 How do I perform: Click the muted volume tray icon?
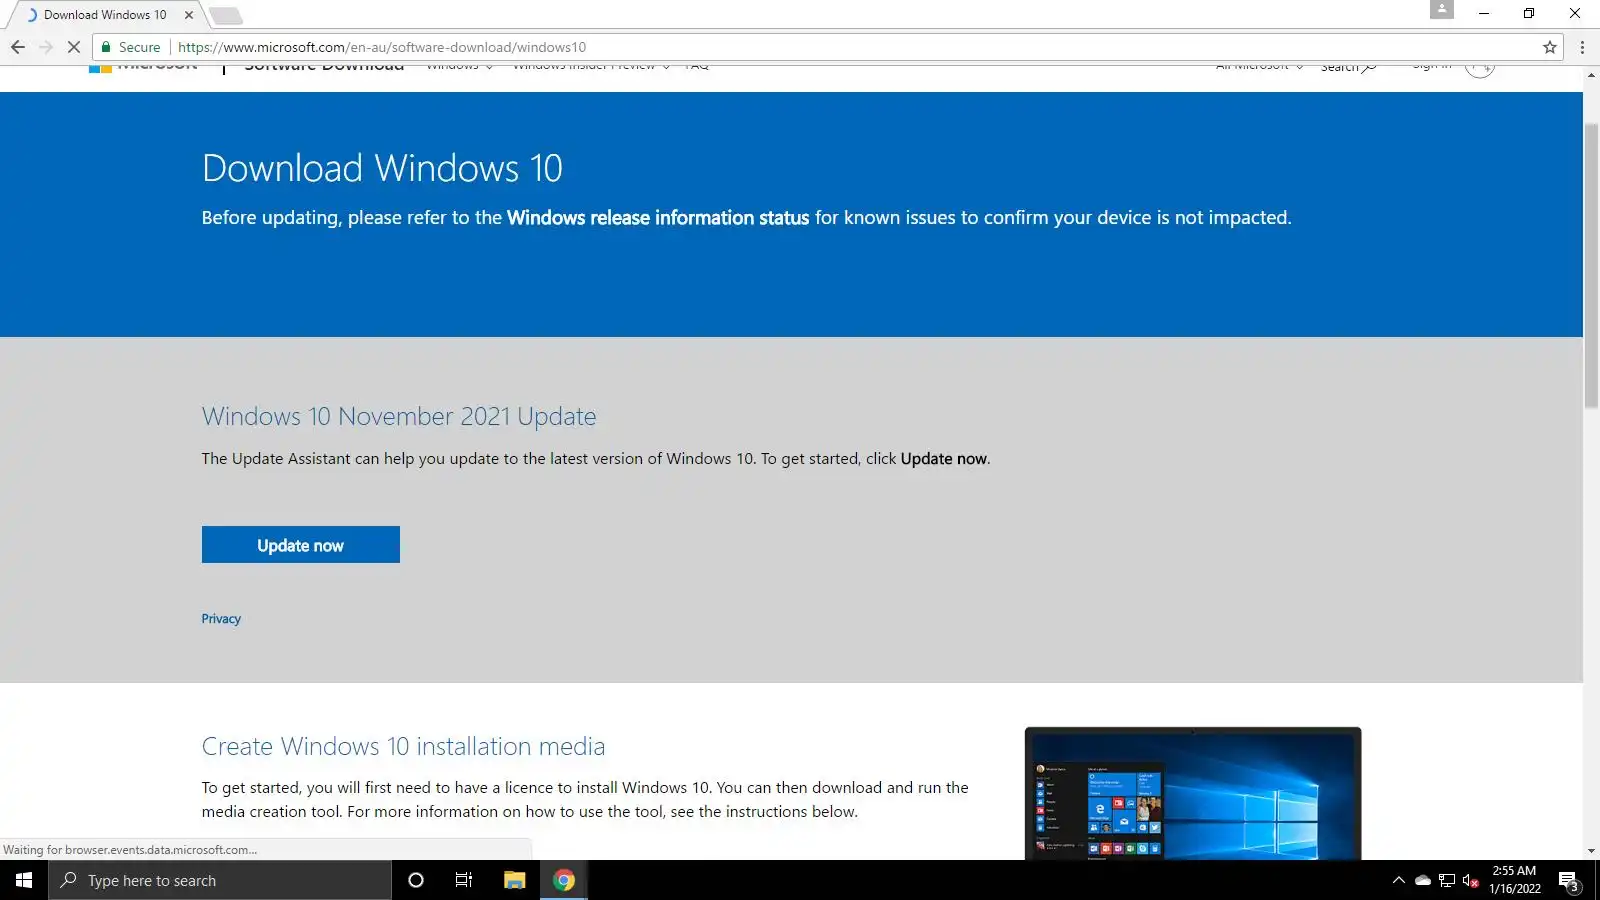[x=1471, y=880]
